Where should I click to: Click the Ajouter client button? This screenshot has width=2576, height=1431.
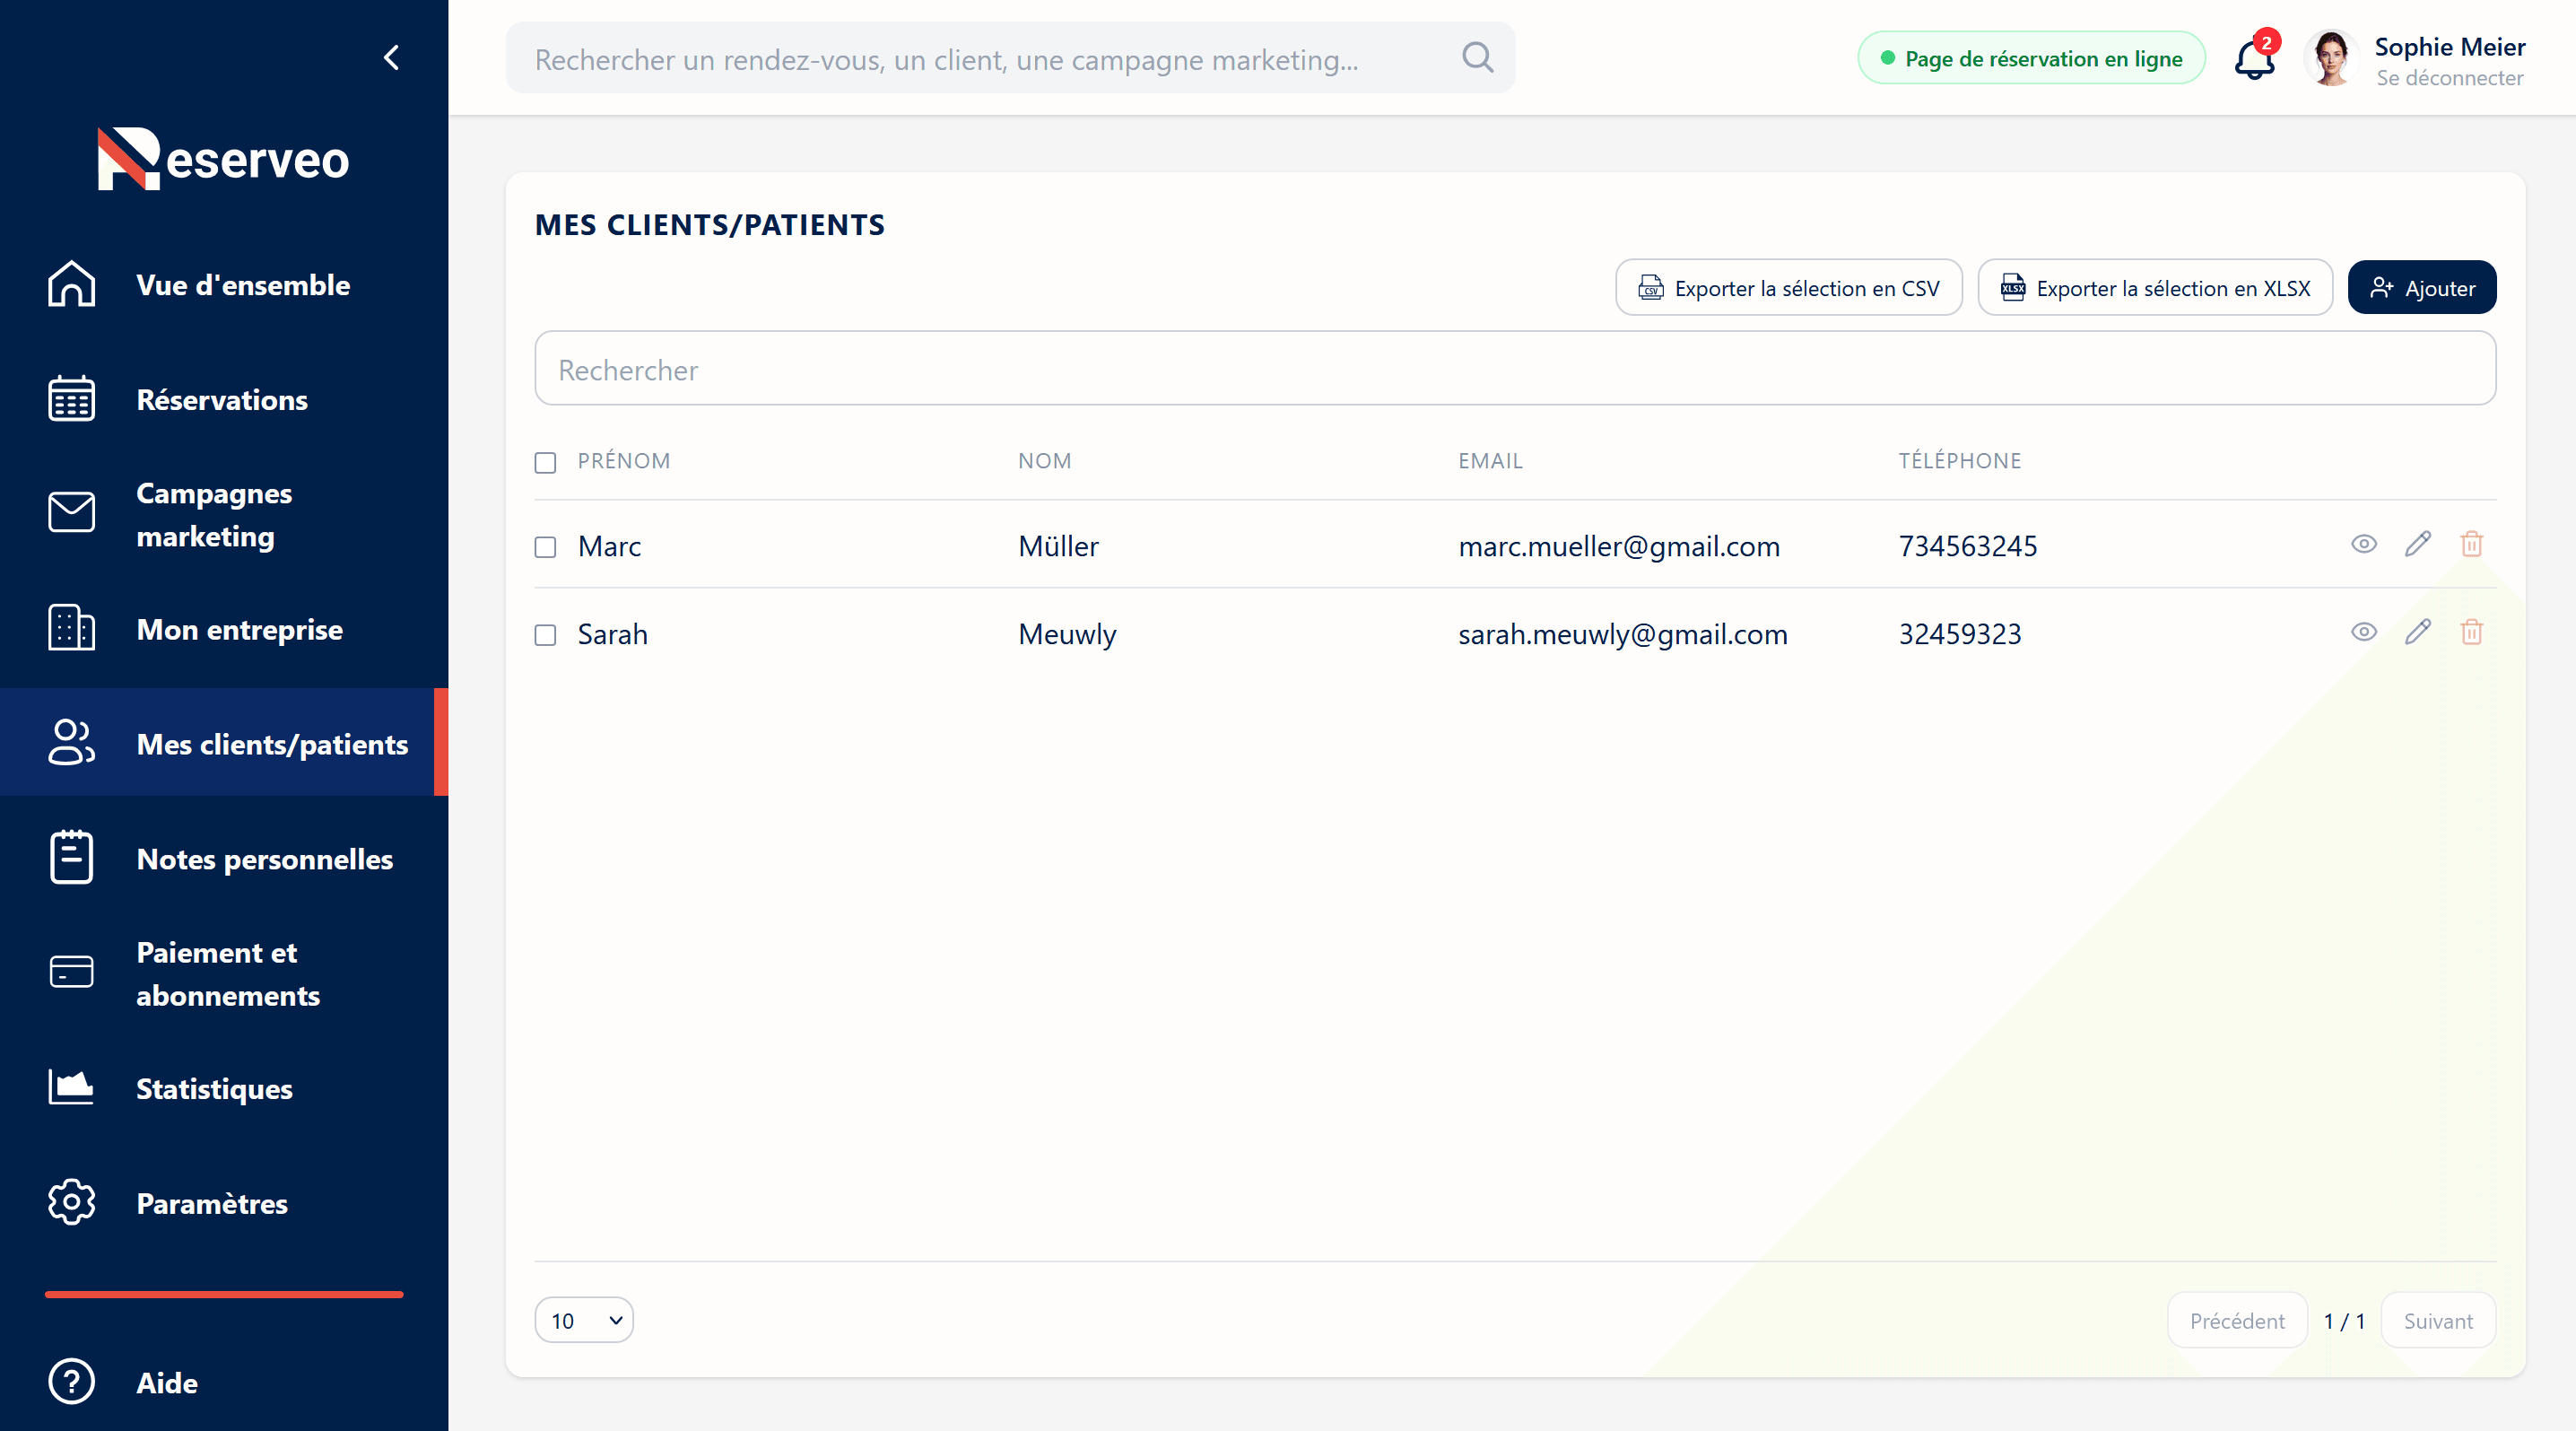2422,288
